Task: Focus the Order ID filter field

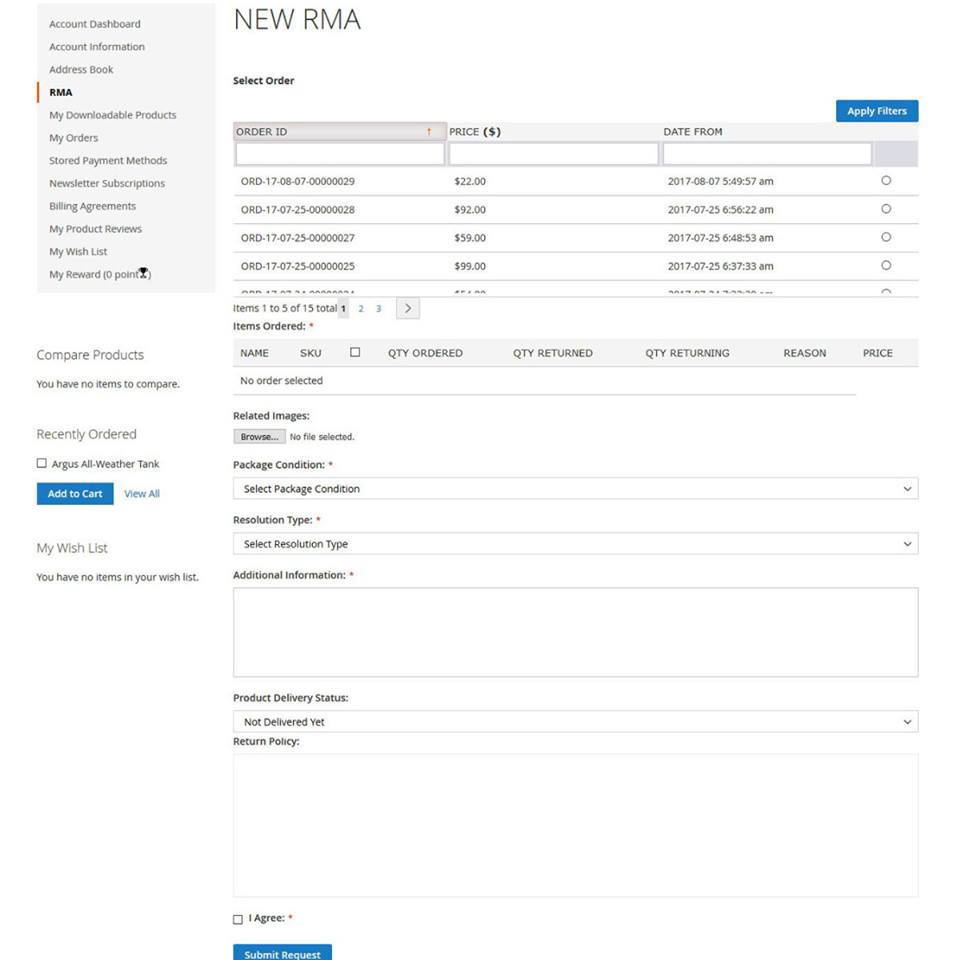Action: 340,155
